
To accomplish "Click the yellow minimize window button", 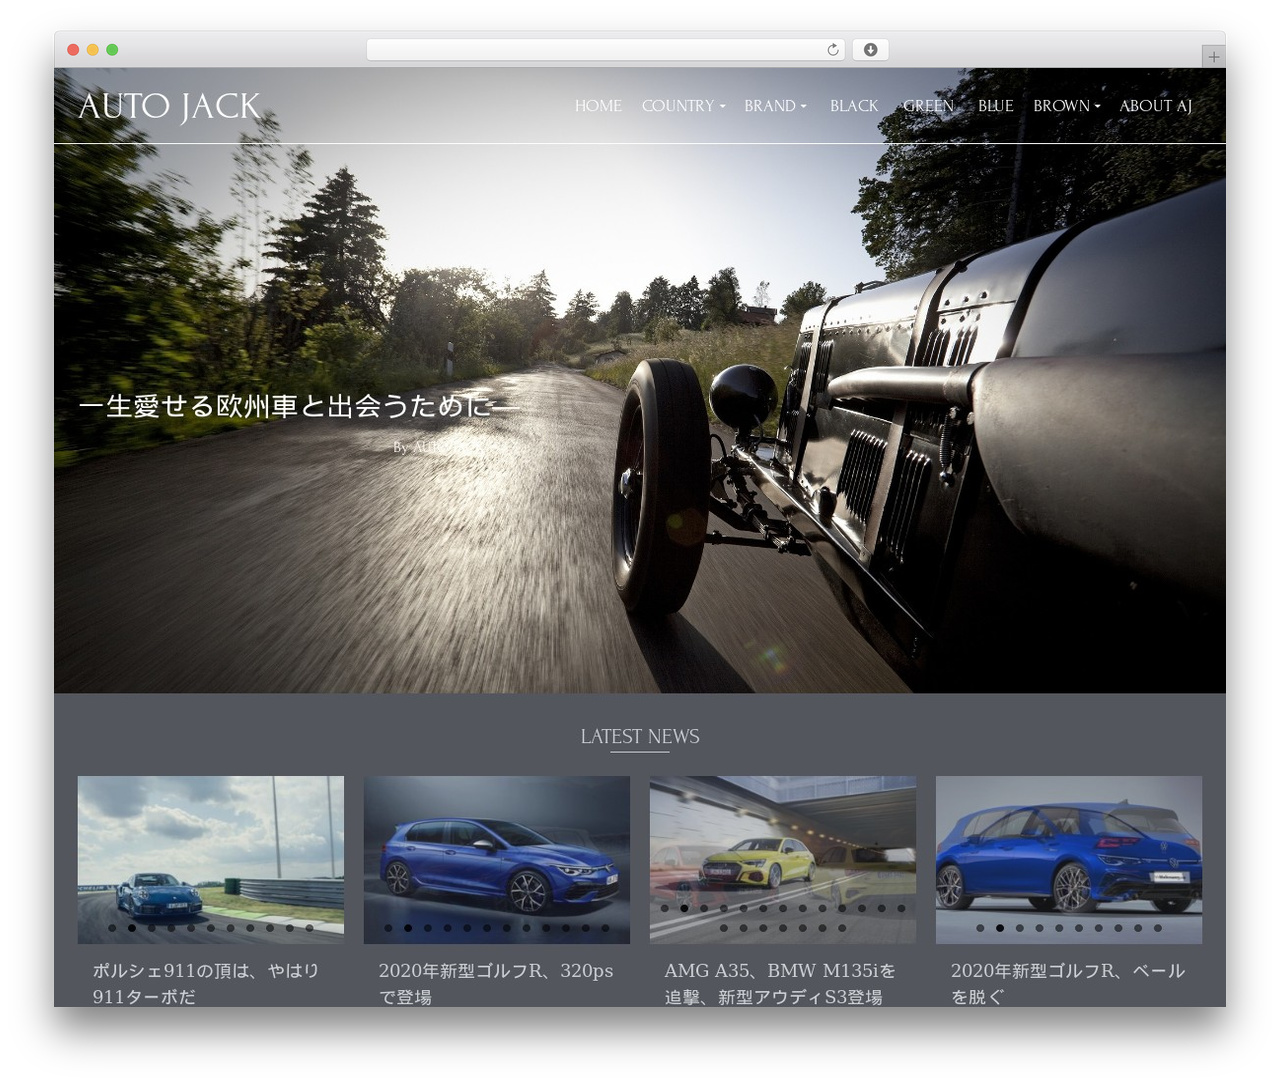I will pyautogui.click(x=92, y=50).
